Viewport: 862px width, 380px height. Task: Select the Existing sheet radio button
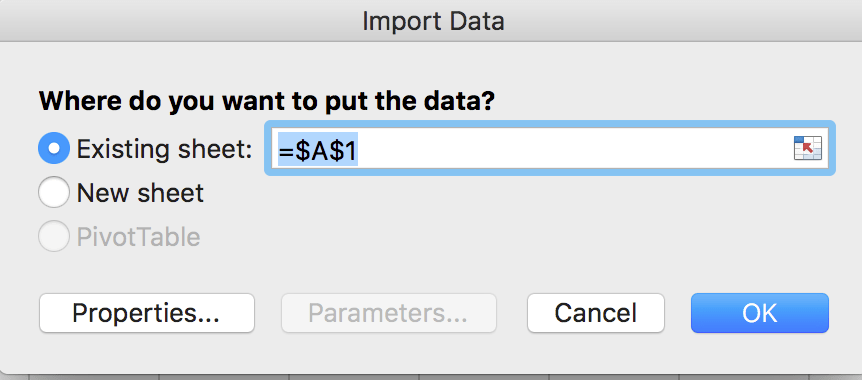[x=54, y=148]
